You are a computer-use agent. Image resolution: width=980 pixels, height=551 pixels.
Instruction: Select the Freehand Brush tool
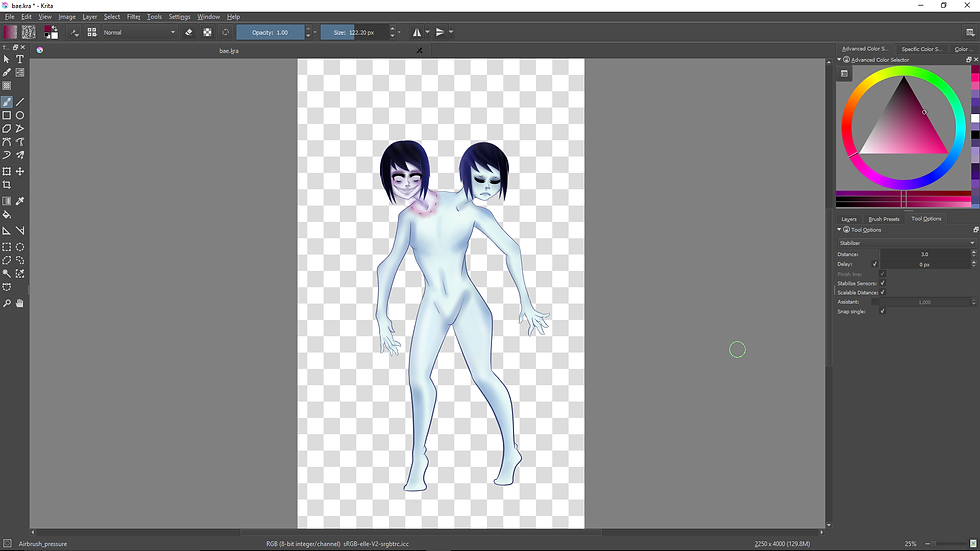pyautogui.click(x=6, y=102)
